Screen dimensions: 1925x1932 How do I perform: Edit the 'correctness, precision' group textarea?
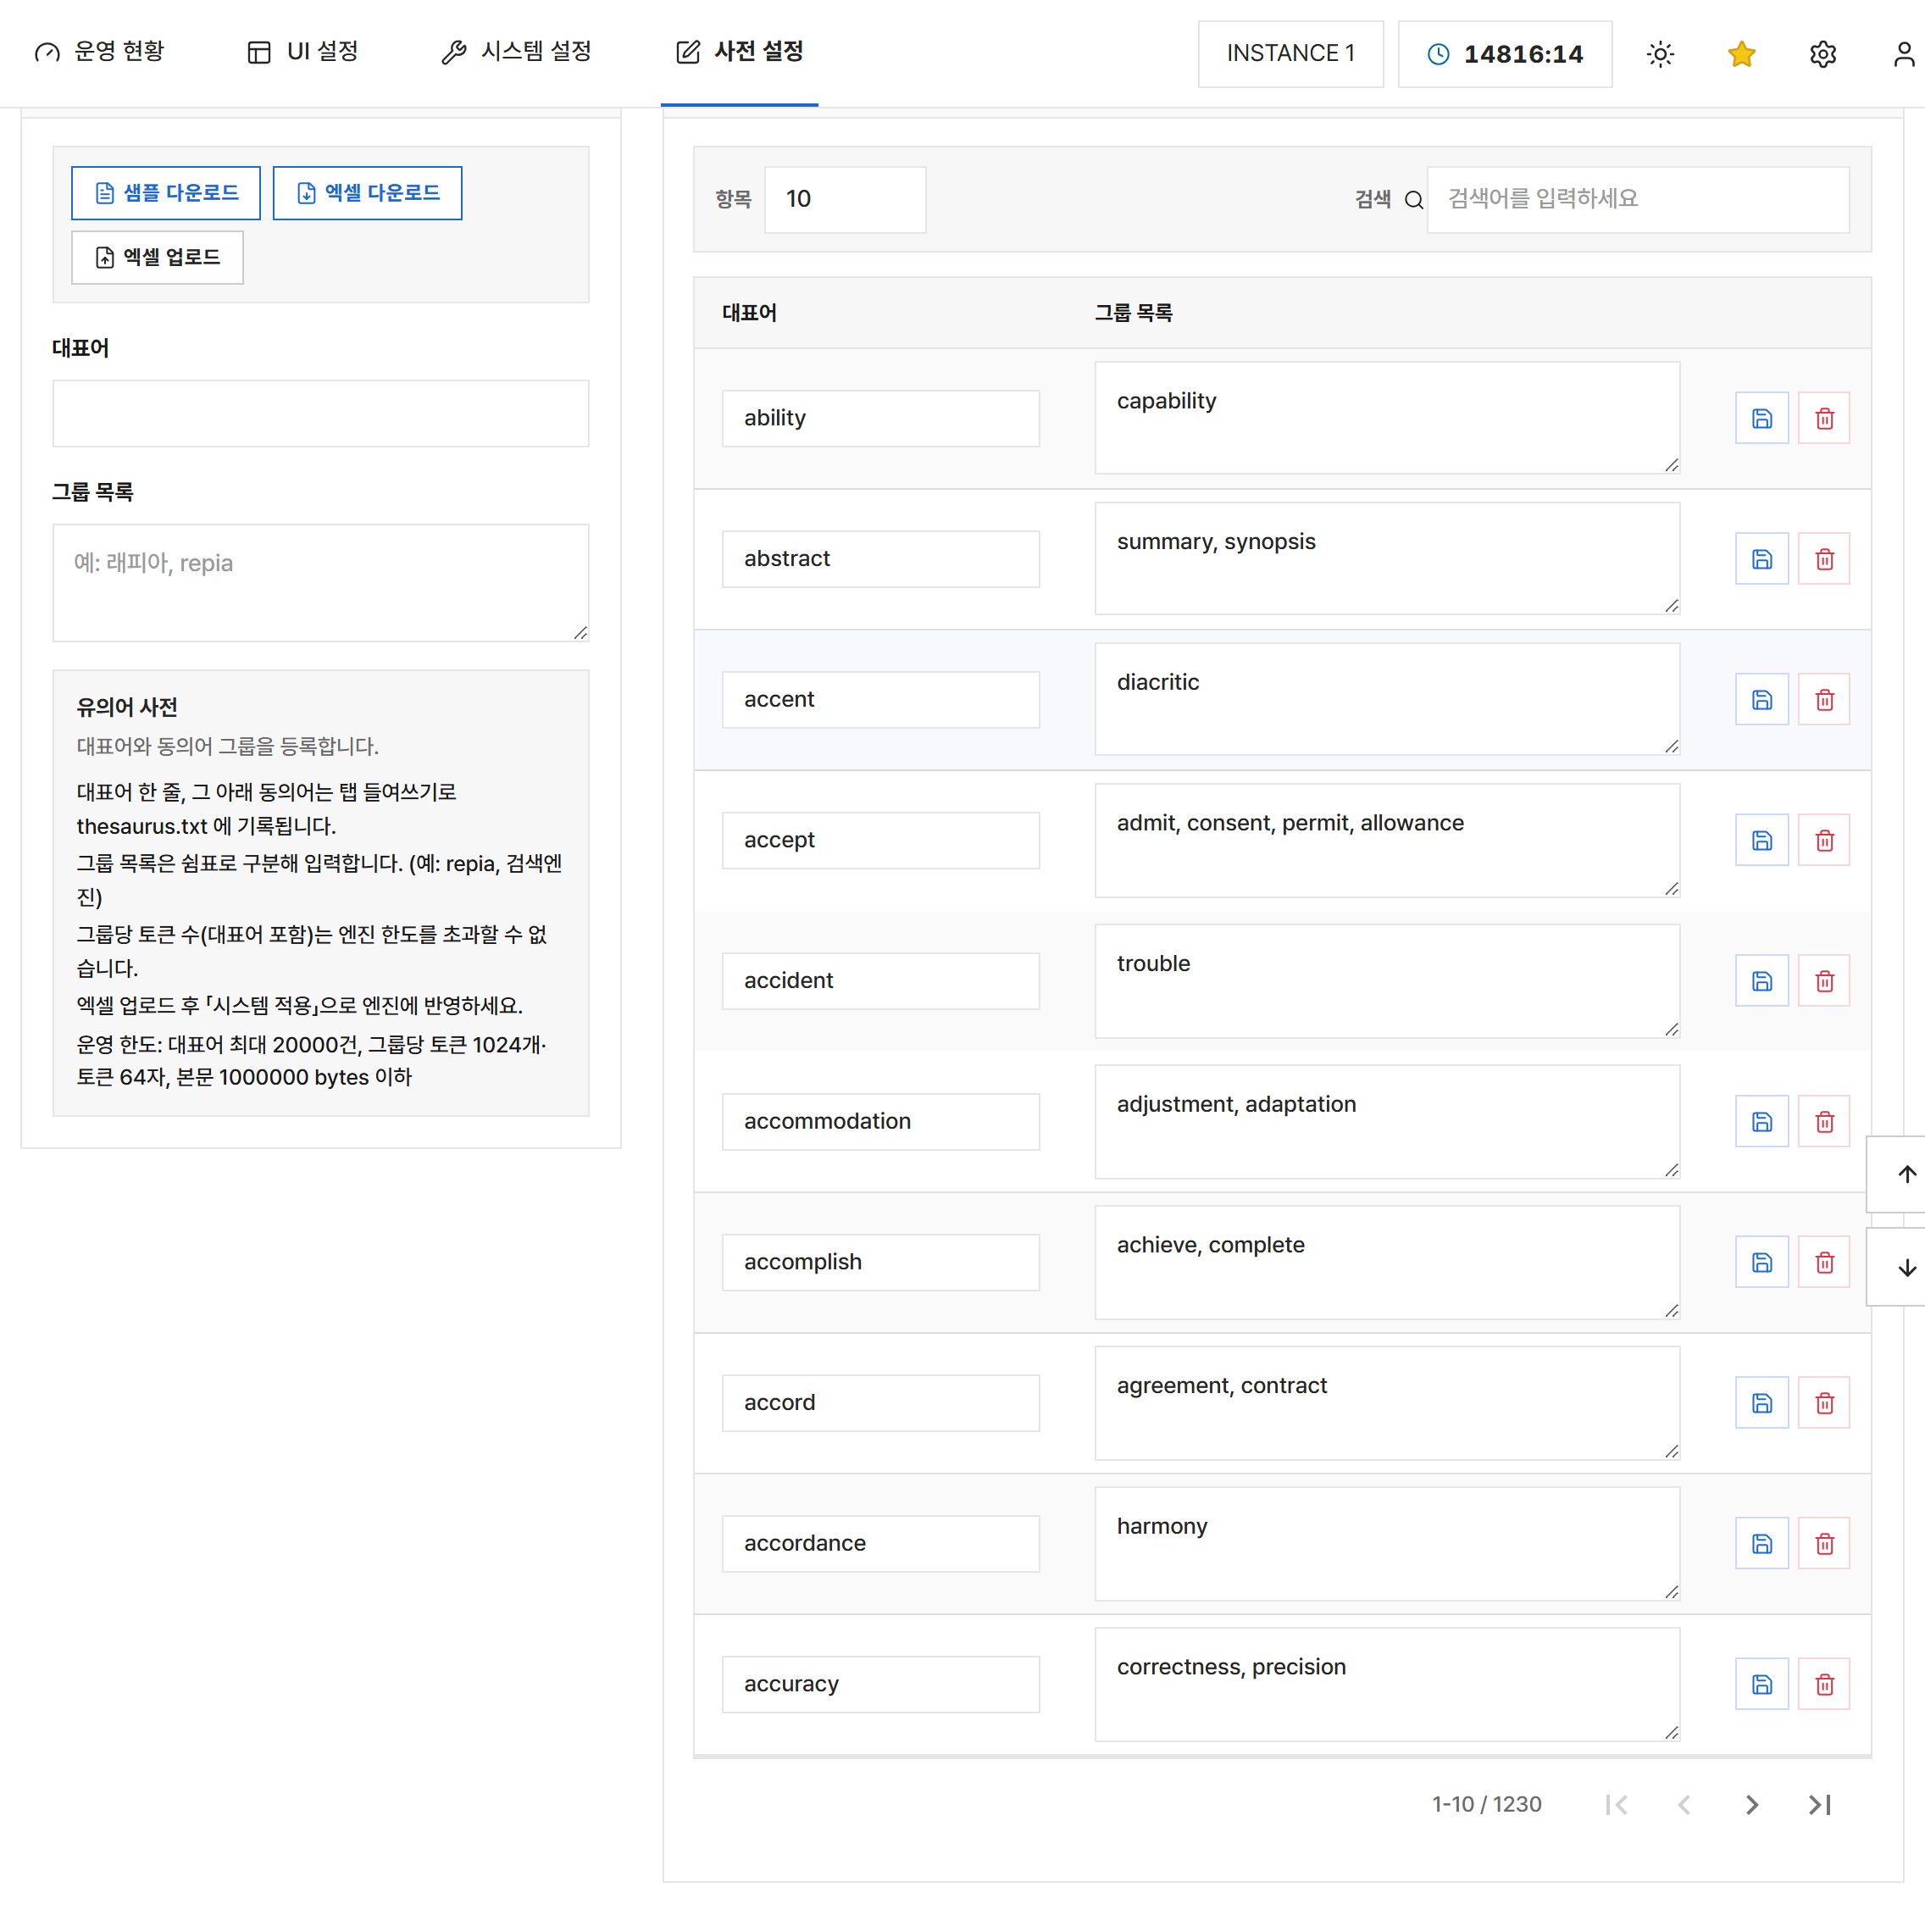(1387, 1684)
